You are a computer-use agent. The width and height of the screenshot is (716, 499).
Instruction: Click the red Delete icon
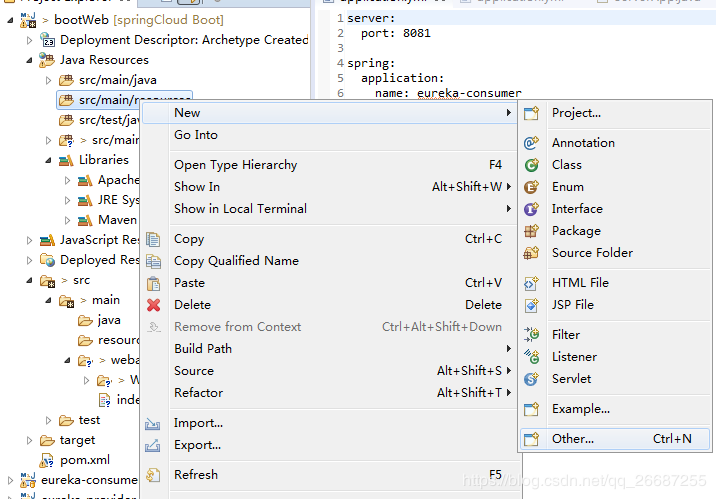[154, 305]
